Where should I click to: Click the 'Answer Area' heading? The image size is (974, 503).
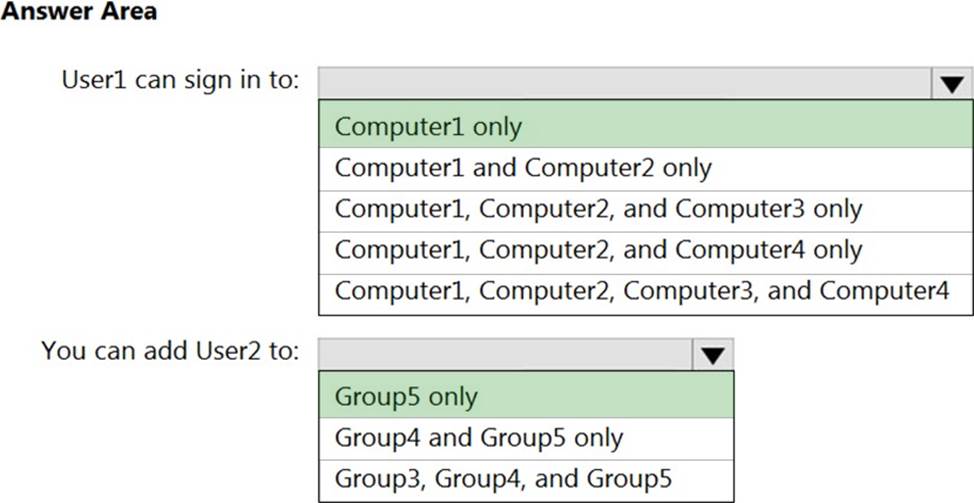pyautogui.click(x=79, y=13)
